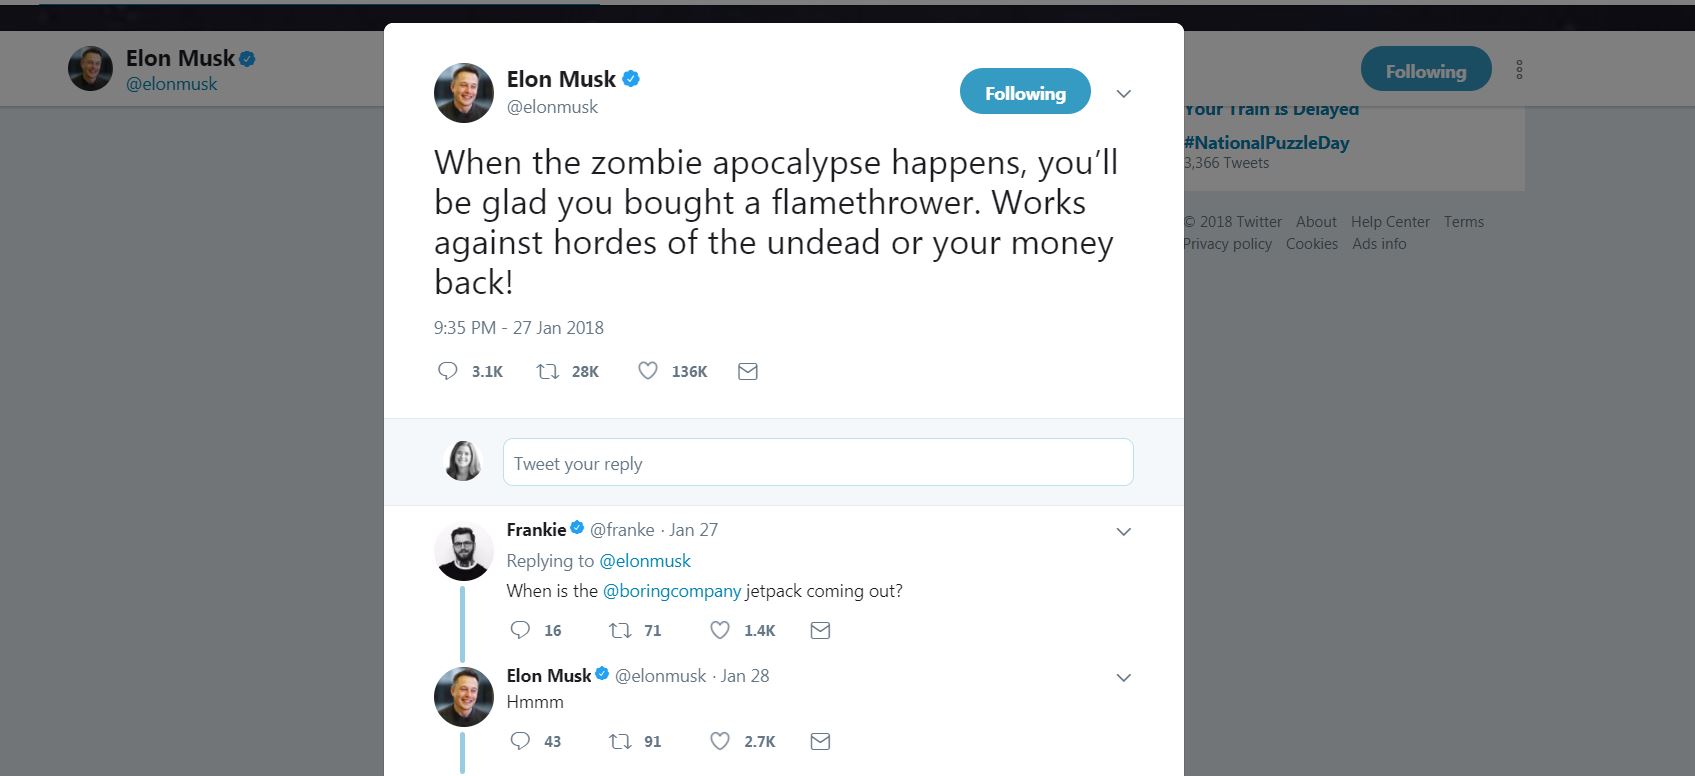Viewport: 1695px width, 776px height.
Task: Reply to the main zombie apocalypse tweet
Action: coord(448,371)
